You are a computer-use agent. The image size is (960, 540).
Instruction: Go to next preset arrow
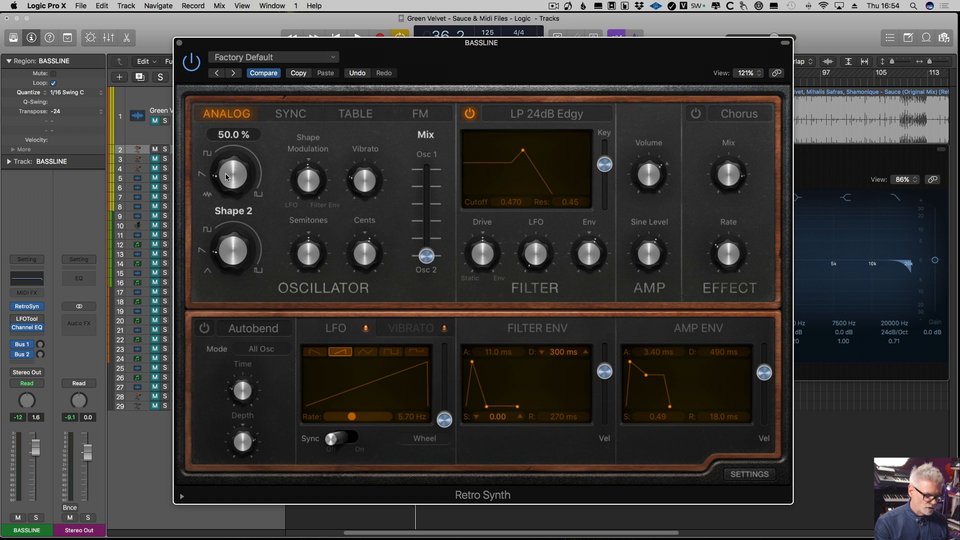click(x=233, y=73)
